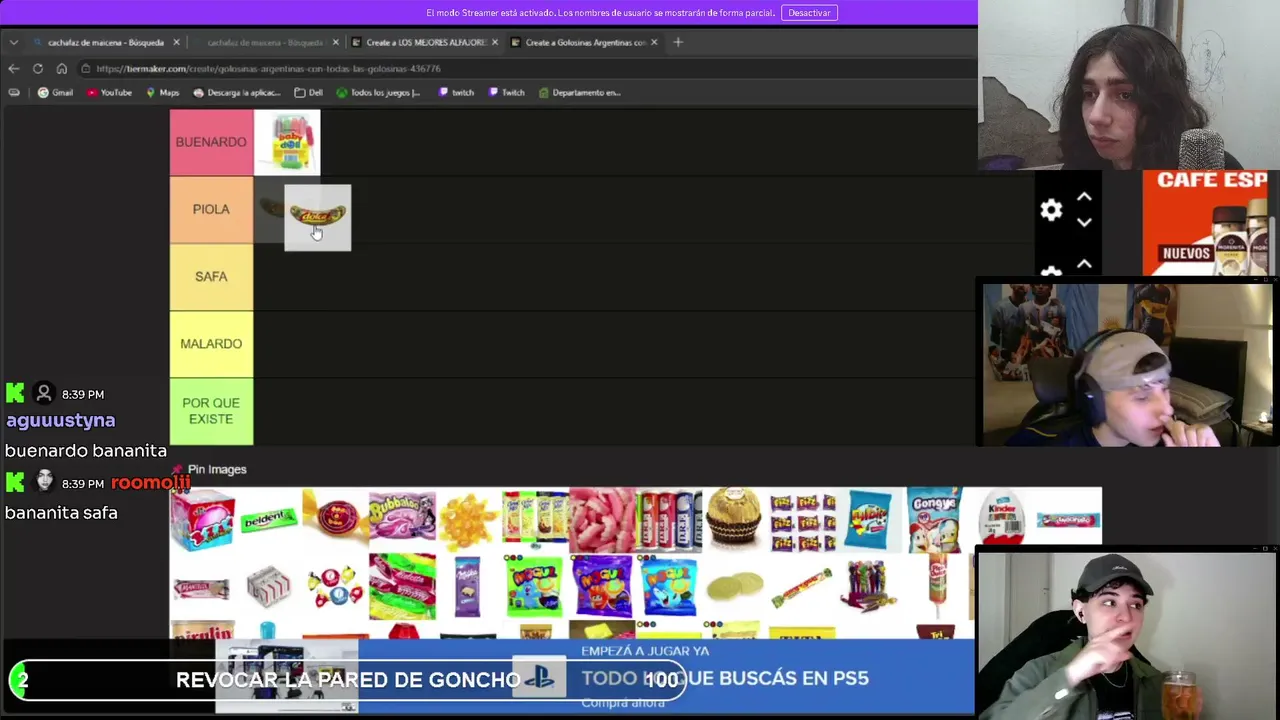
Task: Open the Dell bookmarks folder
Action: pos(308,92)
